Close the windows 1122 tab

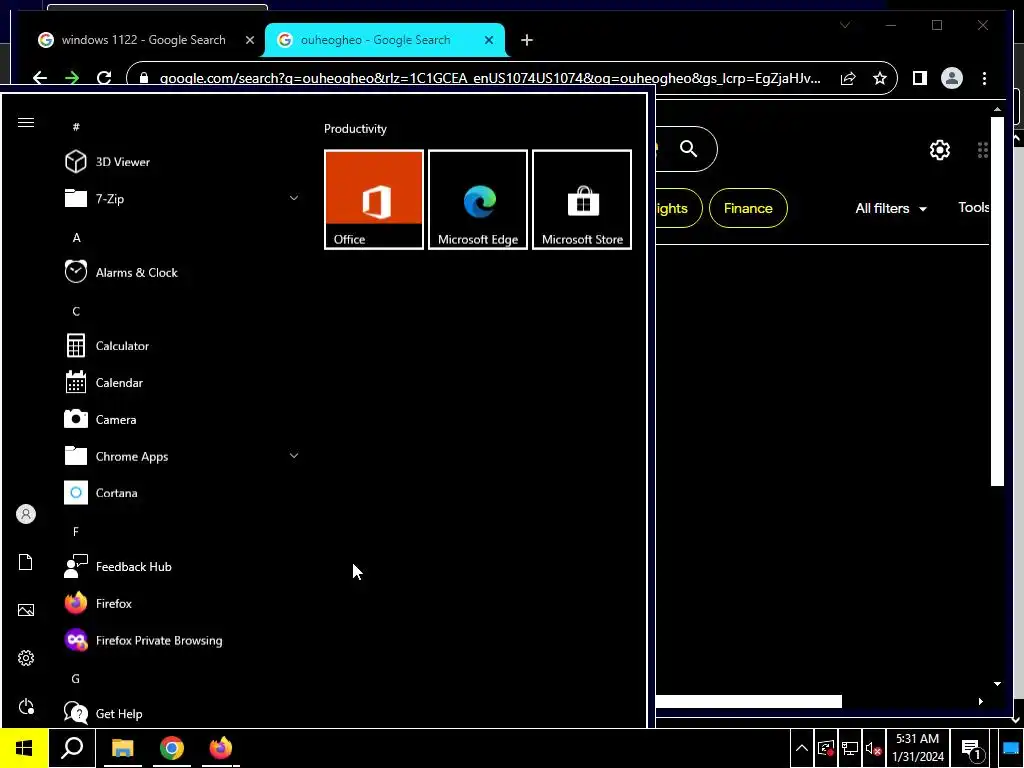click(249, 40)
